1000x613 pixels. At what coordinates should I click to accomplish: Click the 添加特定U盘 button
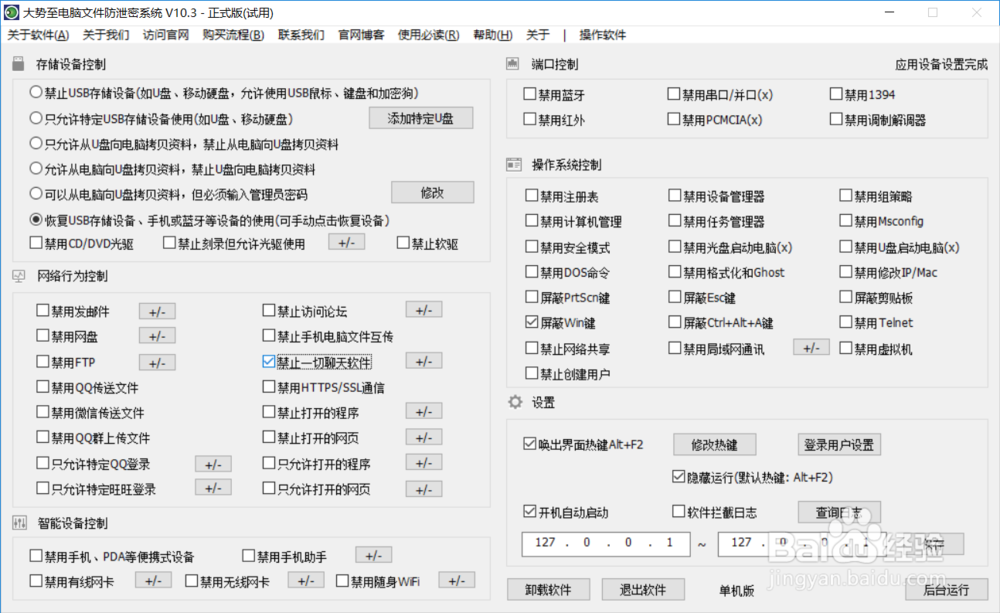pyautogui.click(x=421, y=117)
